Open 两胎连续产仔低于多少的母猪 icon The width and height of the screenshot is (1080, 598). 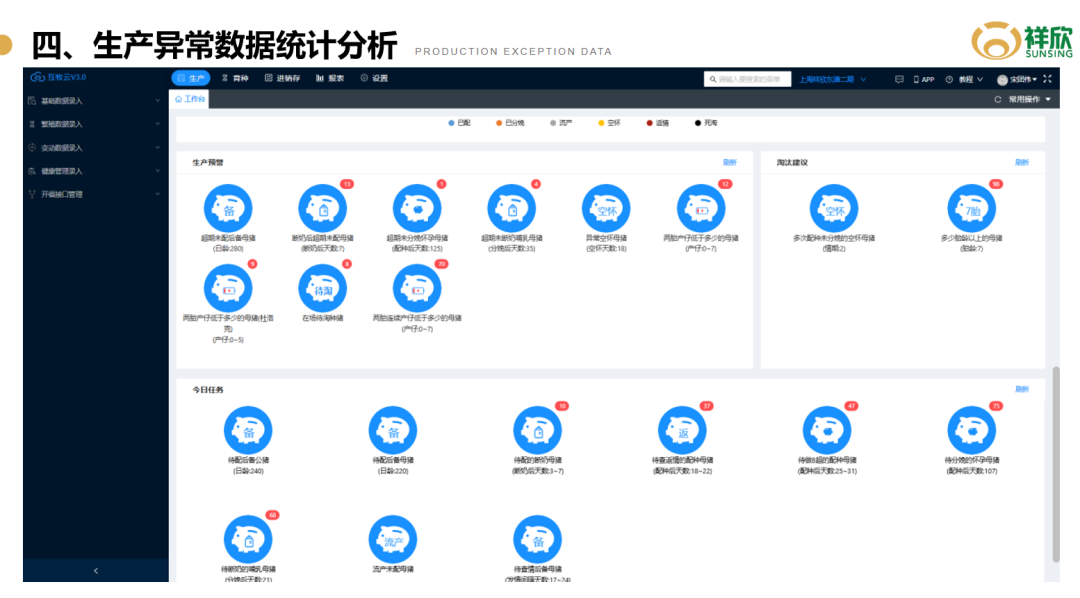click(417, 288)
